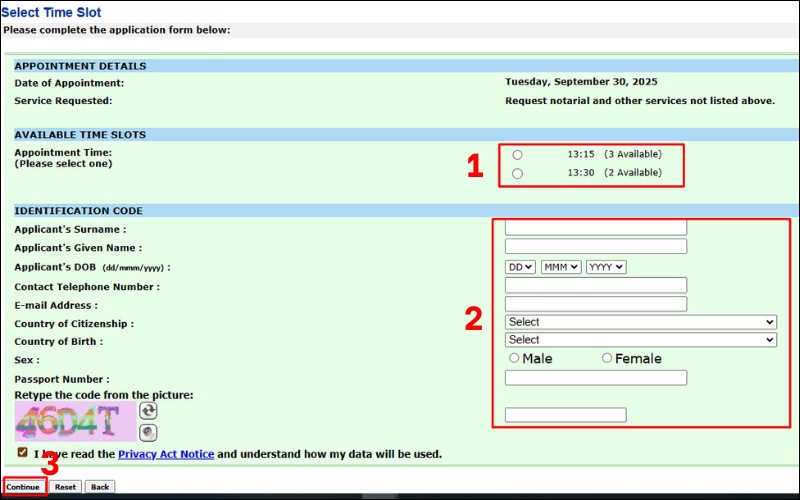Expand the Country of Birth select list

tap(640, 340)
